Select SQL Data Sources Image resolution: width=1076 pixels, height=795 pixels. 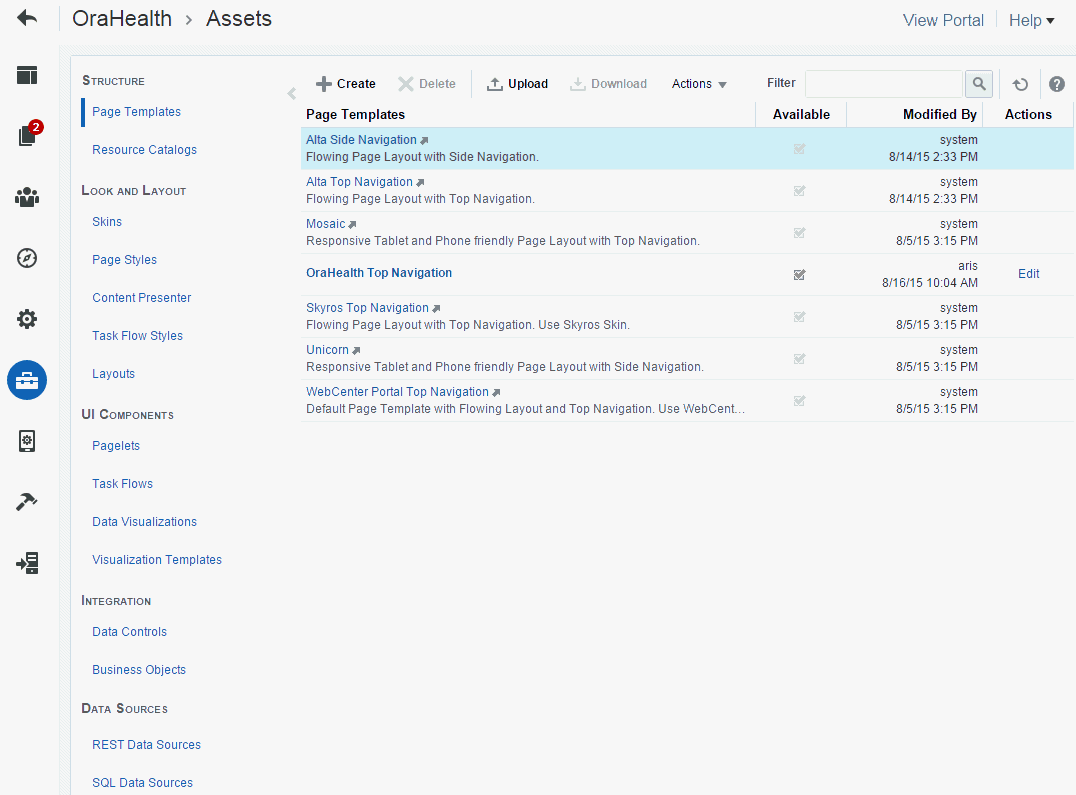coord(142,783)
